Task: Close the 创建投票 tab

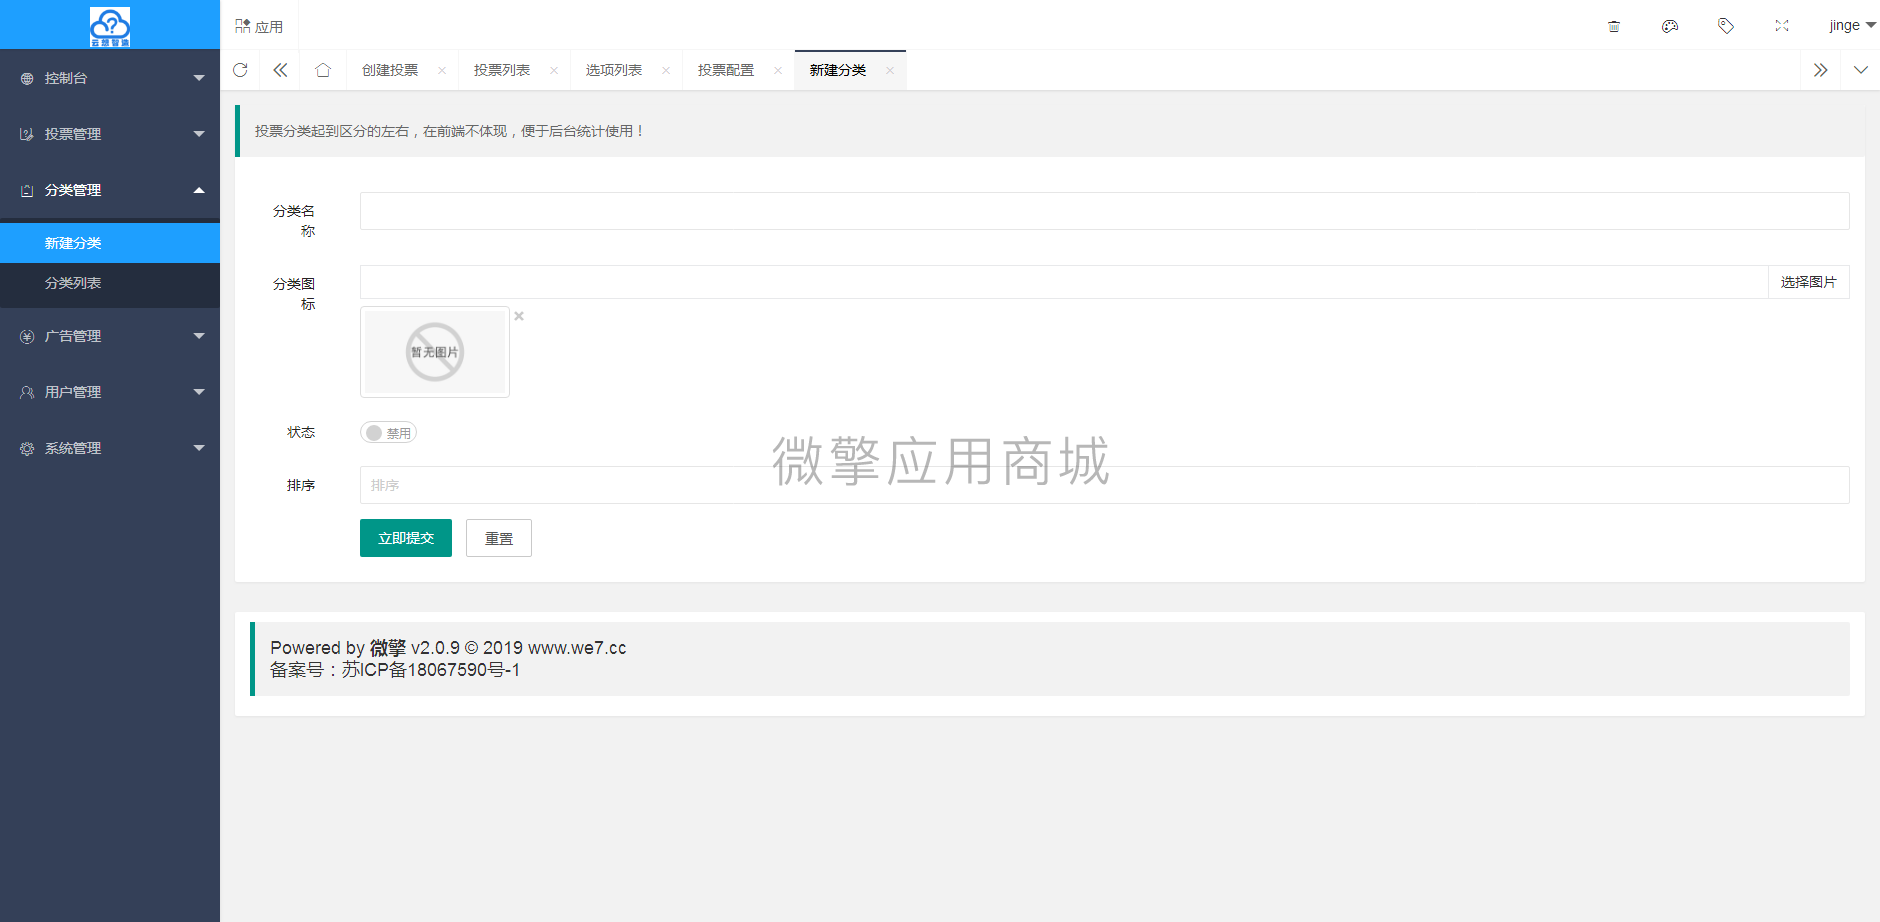Action: (x=442, y=70)
